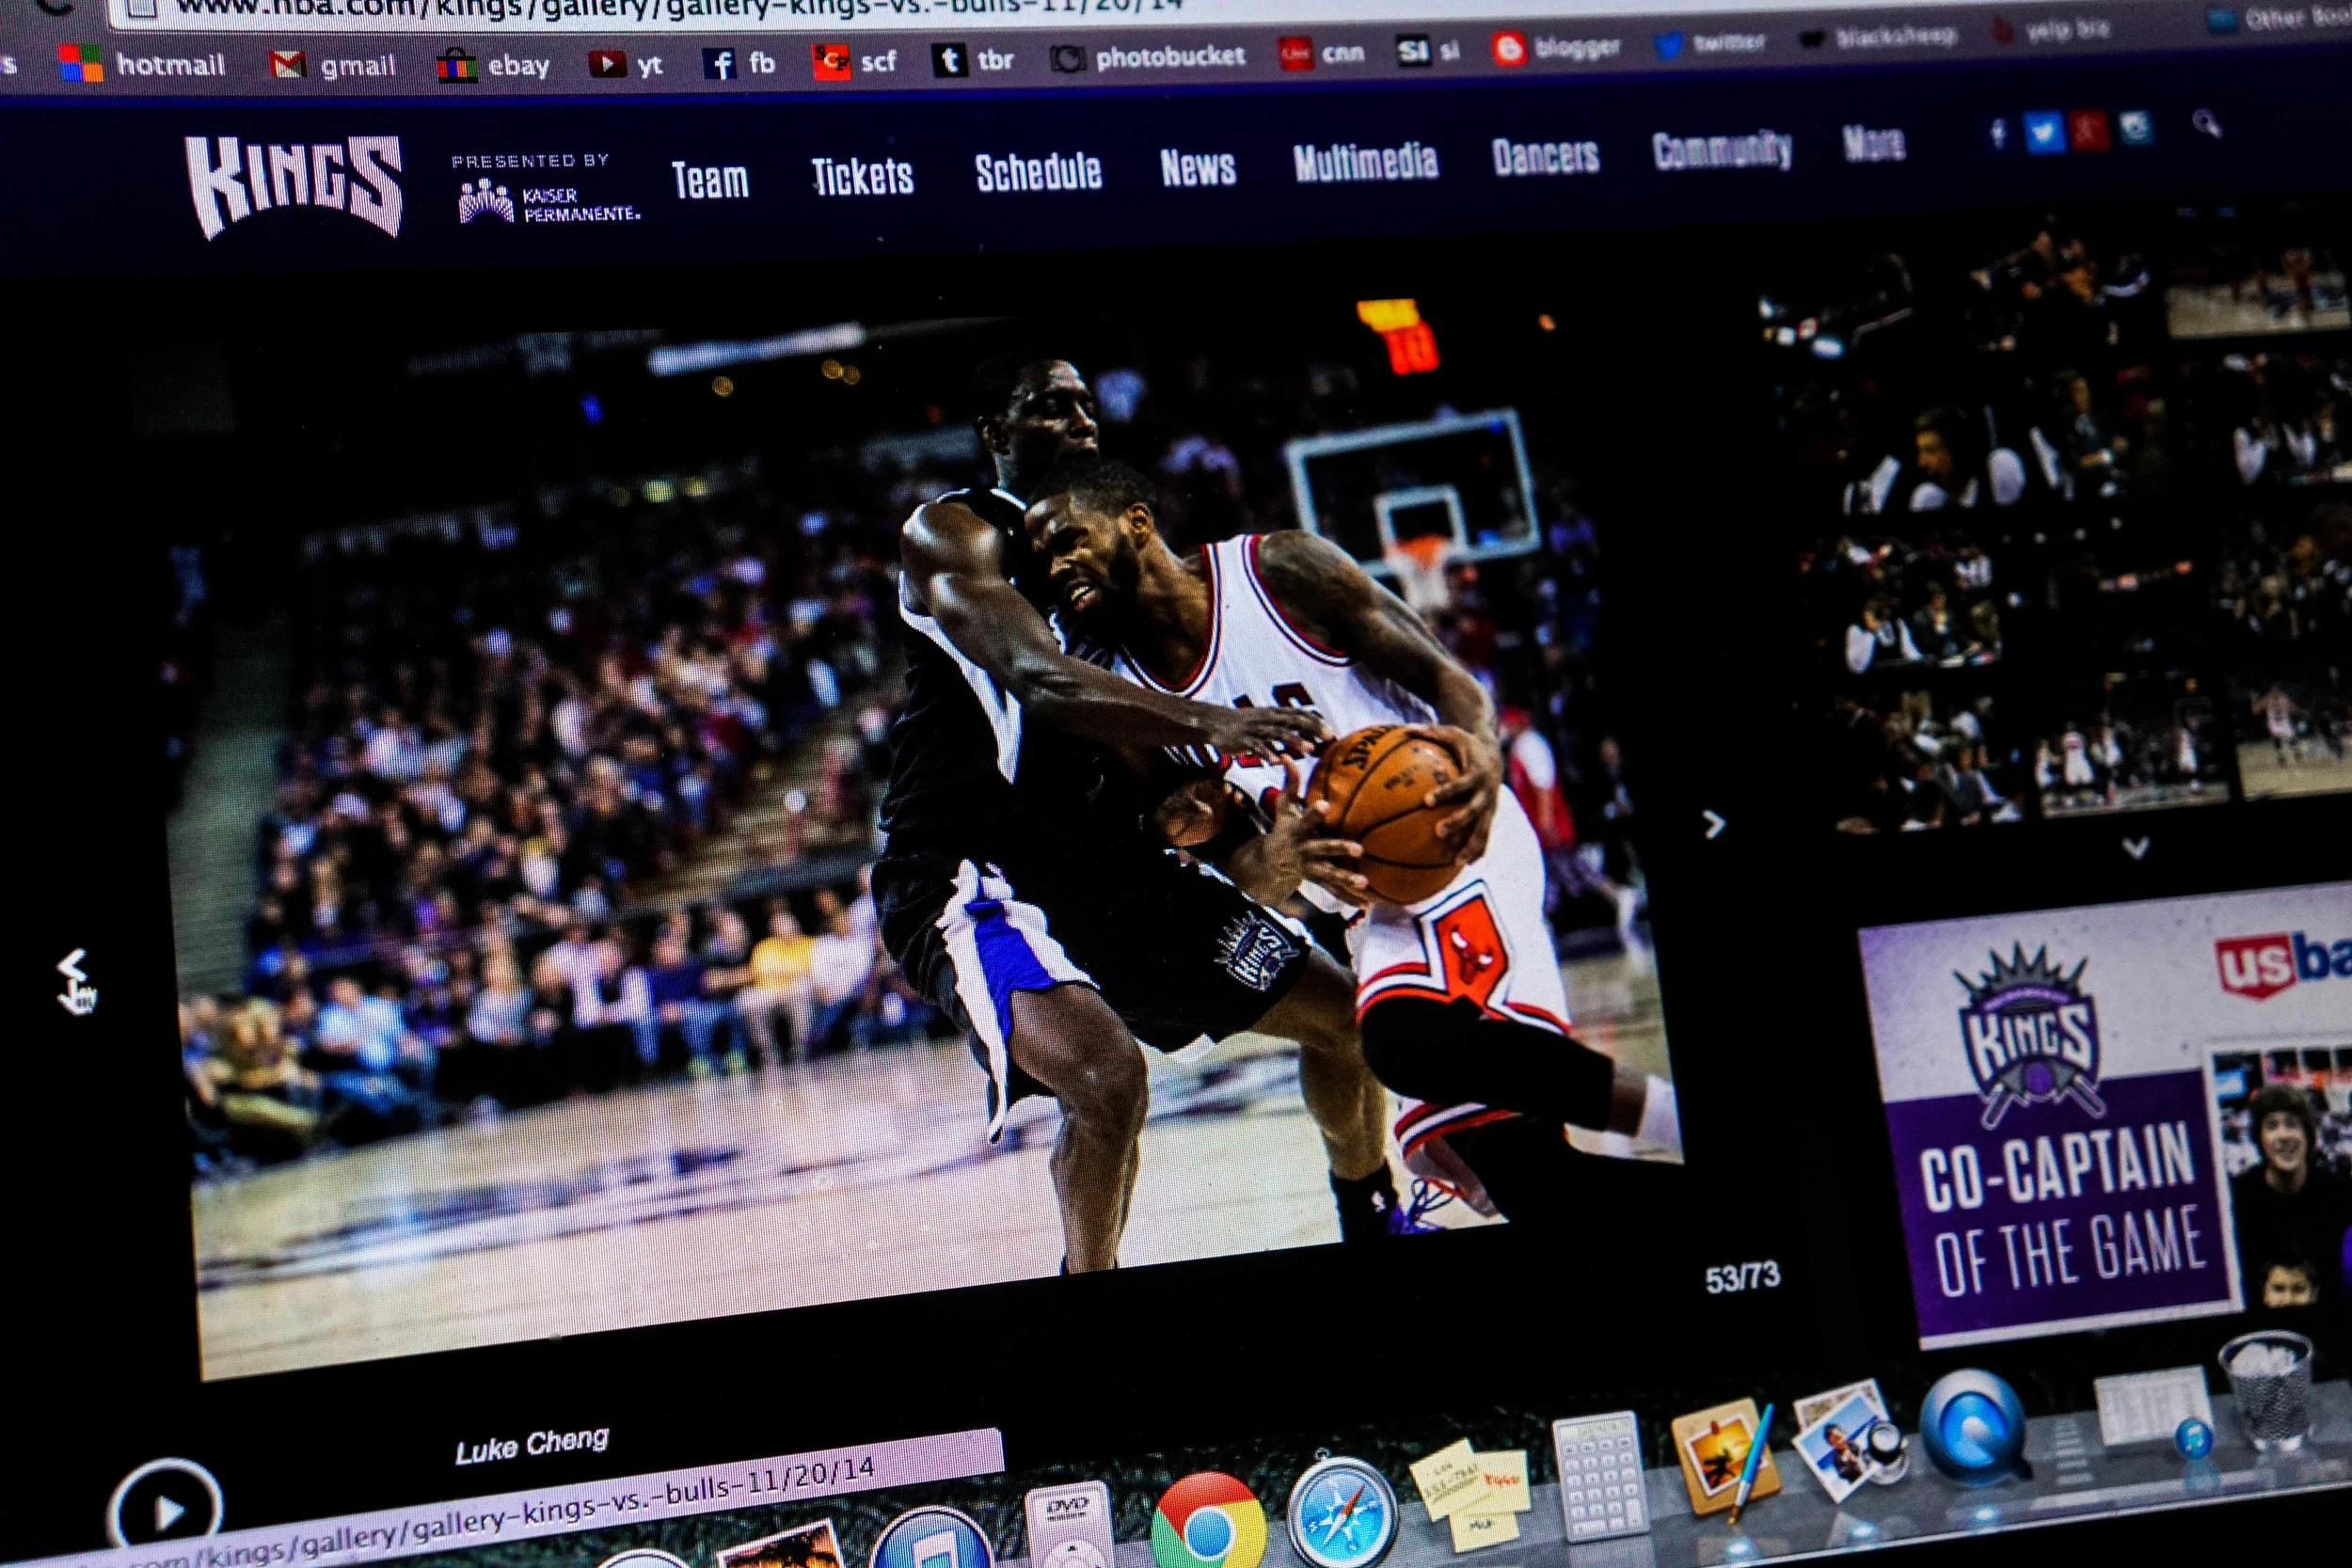This screenshot has height=1568, width=2352.
Task: Go to next gallery photo arrow
Action: tap(1713, 824)
